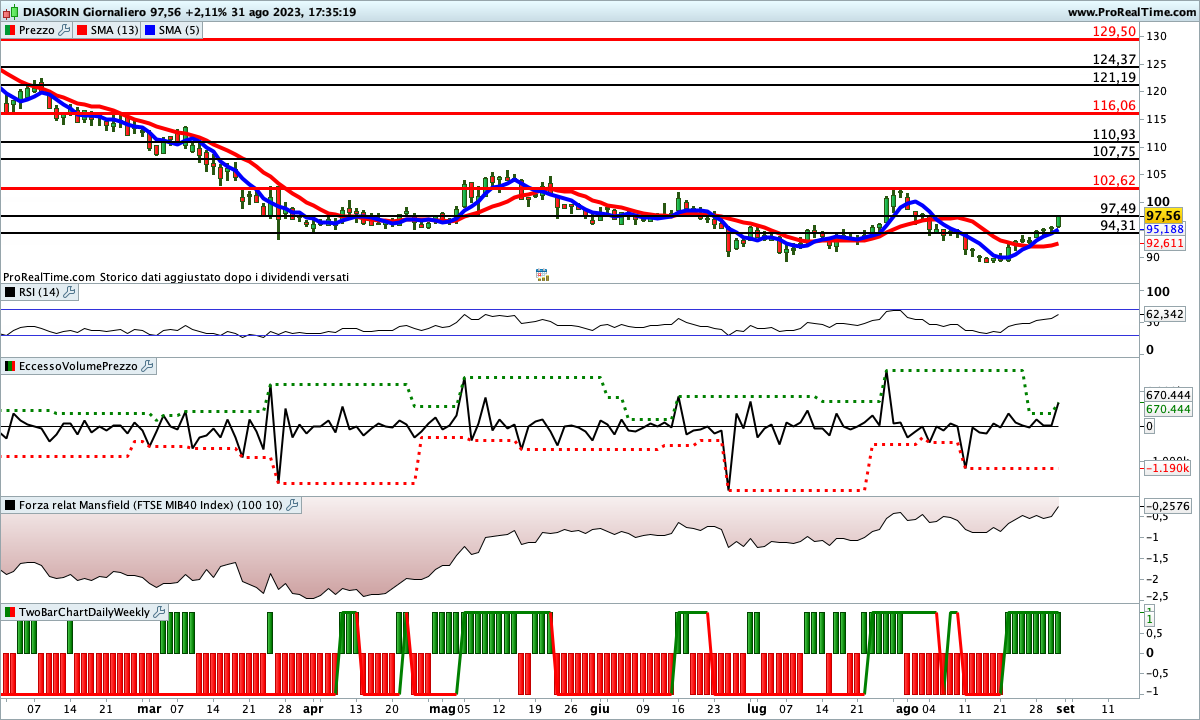This screenshot has width=1200, height=720.
Task: Click the yellow 97,56 current price tag
Action: (1164, 216)
